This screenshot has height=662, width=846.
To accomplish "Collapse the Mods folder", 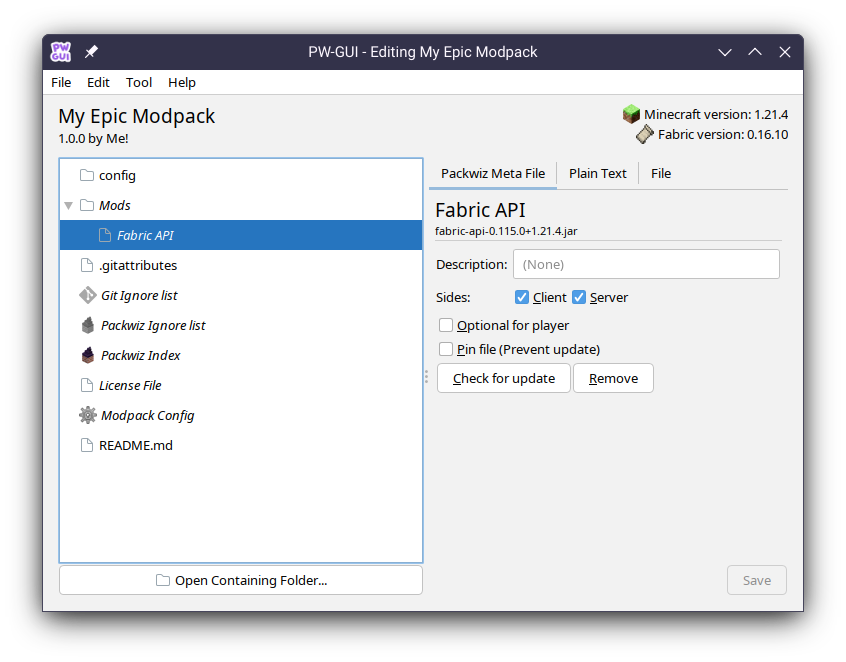I will (67, 205).
